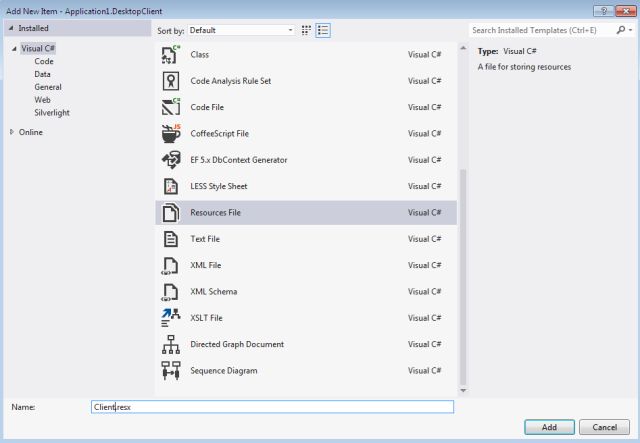Choose the XML File icon

click(170, 265)
